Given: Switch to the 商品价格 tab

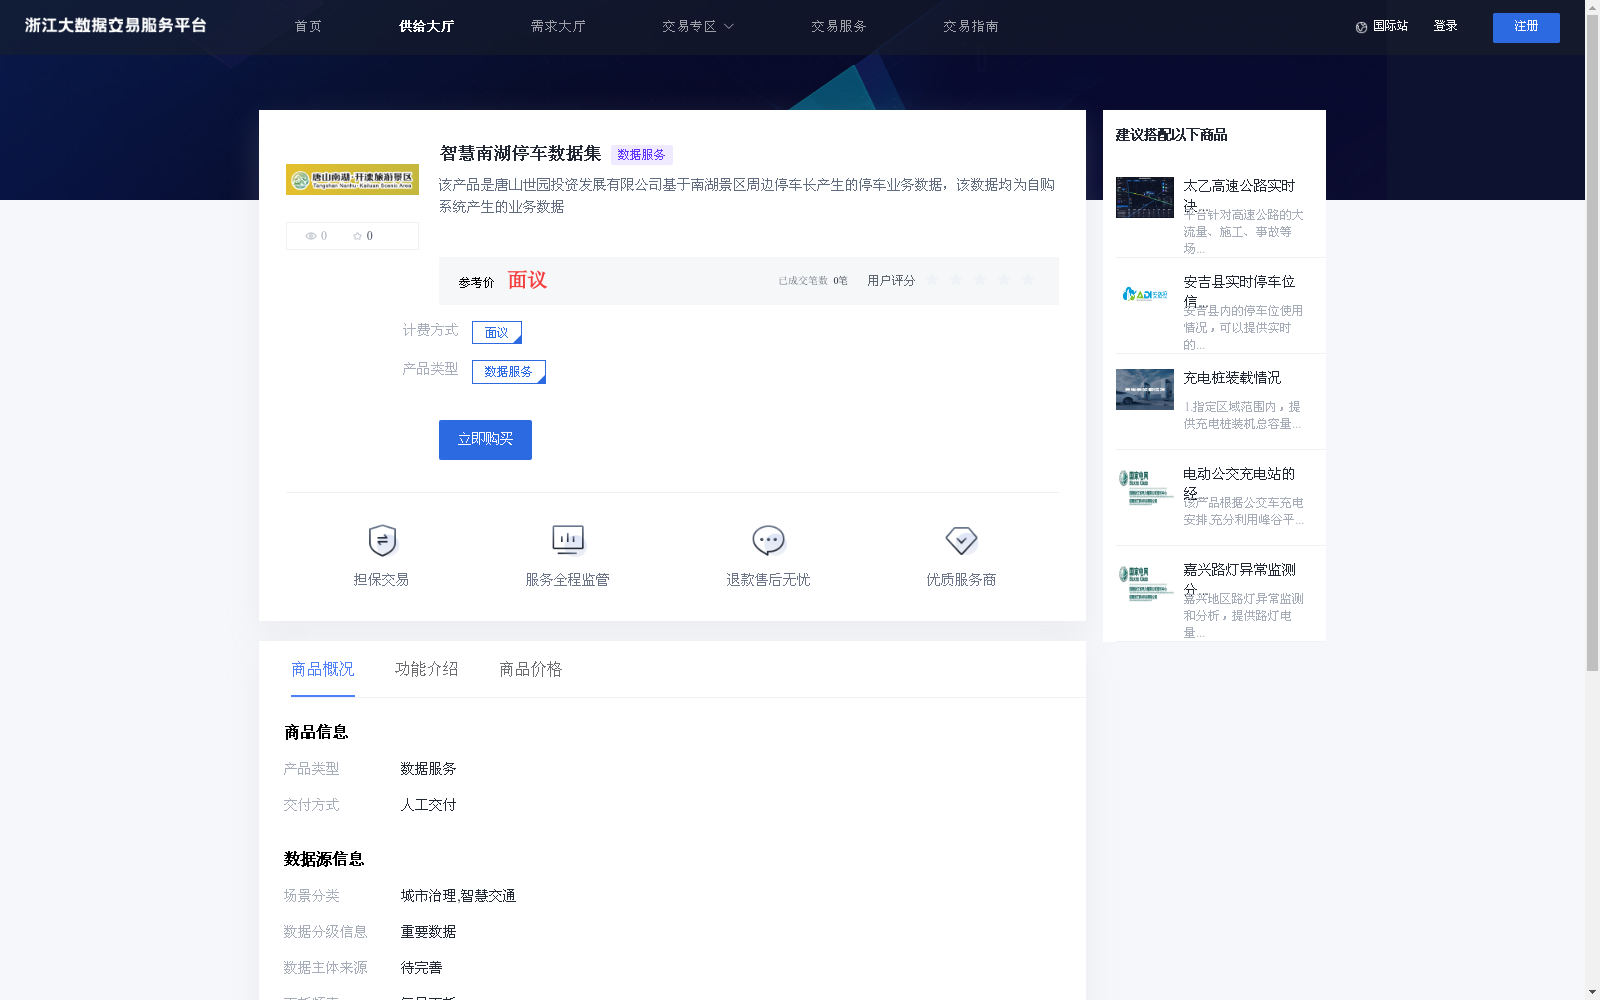Looking at the screenshot, I should [x=531, y=669].
